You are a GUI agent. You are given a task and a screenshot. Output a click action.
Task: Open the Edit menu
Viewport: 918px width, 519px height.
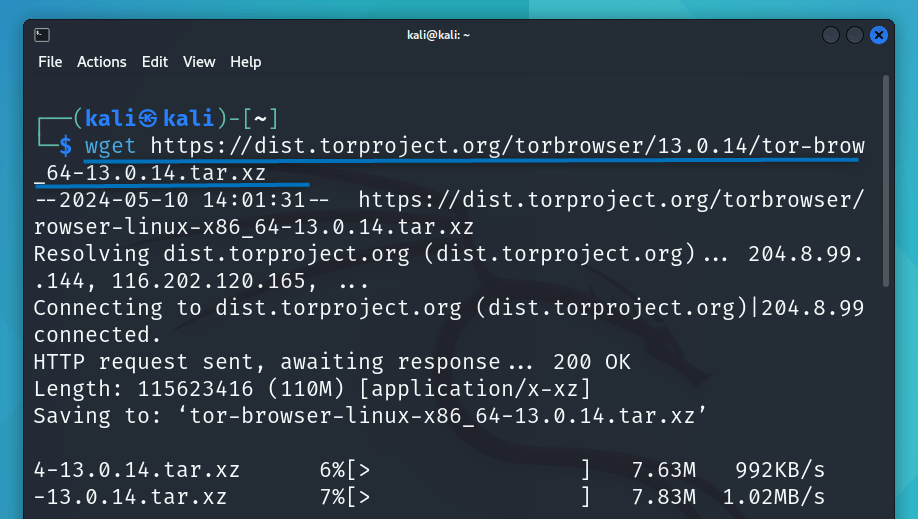[155, 62]
